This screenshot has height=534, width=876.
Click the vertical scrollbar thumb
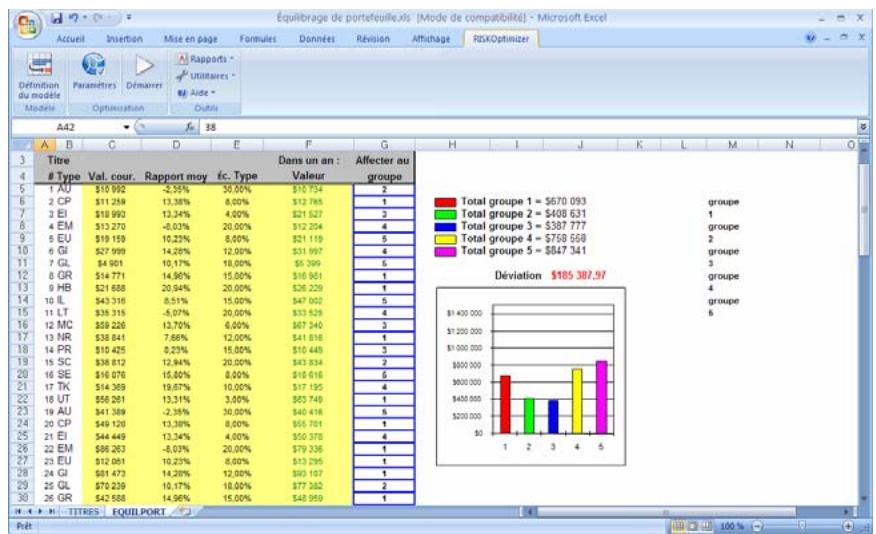[864, 209]
